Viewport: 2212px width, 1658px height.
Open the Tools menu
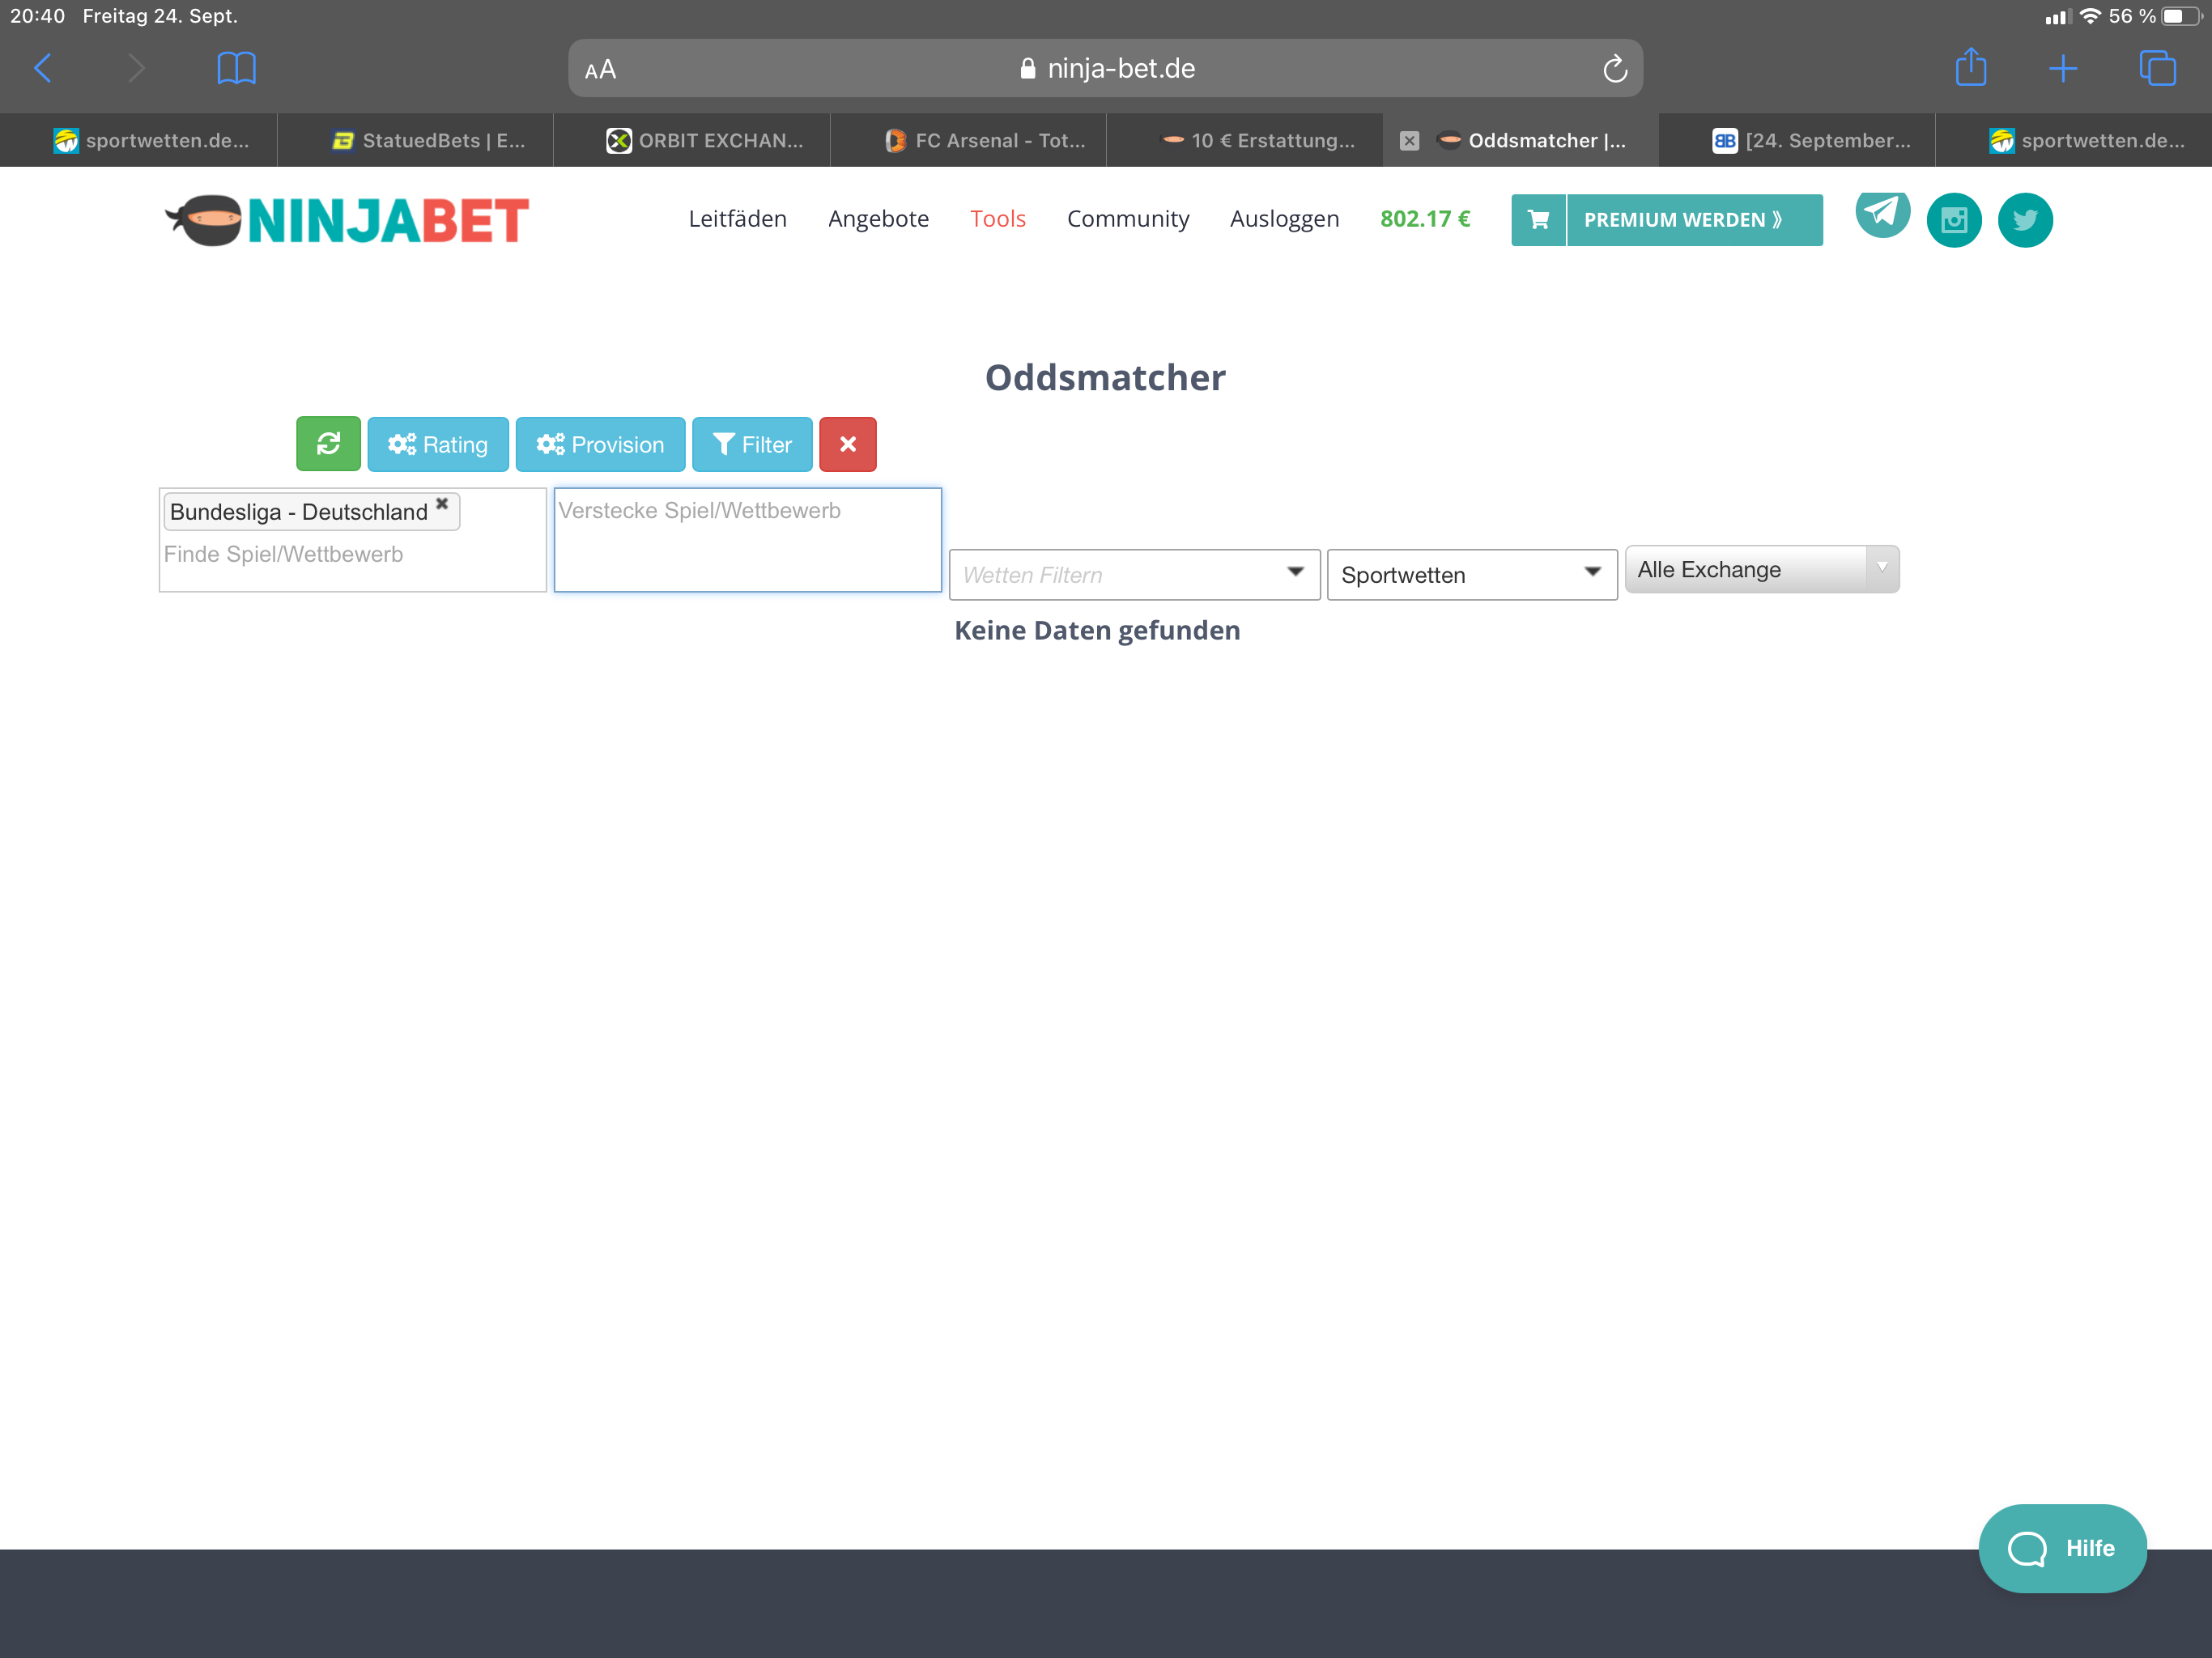[x=998, y=219]
